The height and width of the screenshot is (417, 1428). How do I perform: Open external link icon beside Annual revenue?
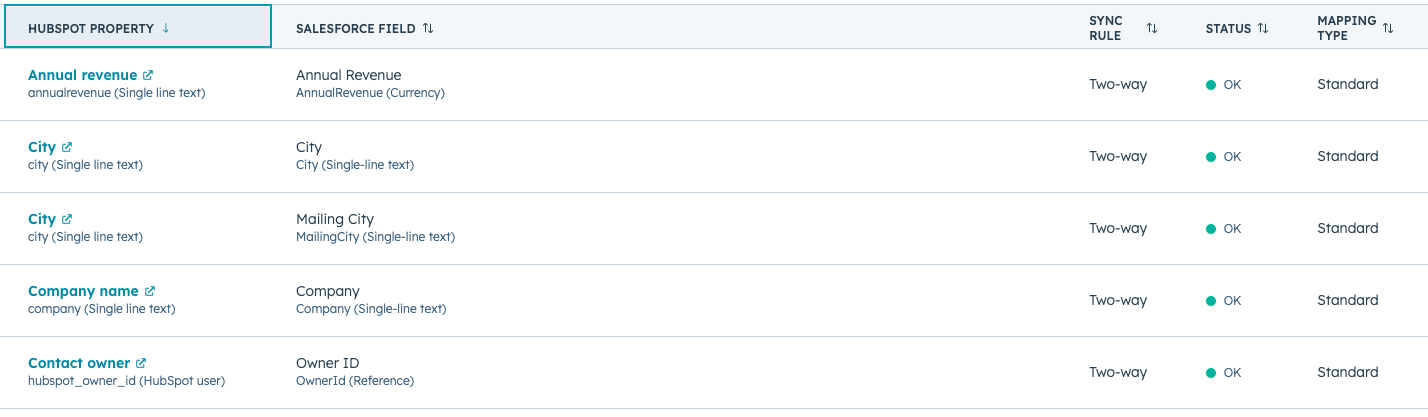(x=148, y=75)
